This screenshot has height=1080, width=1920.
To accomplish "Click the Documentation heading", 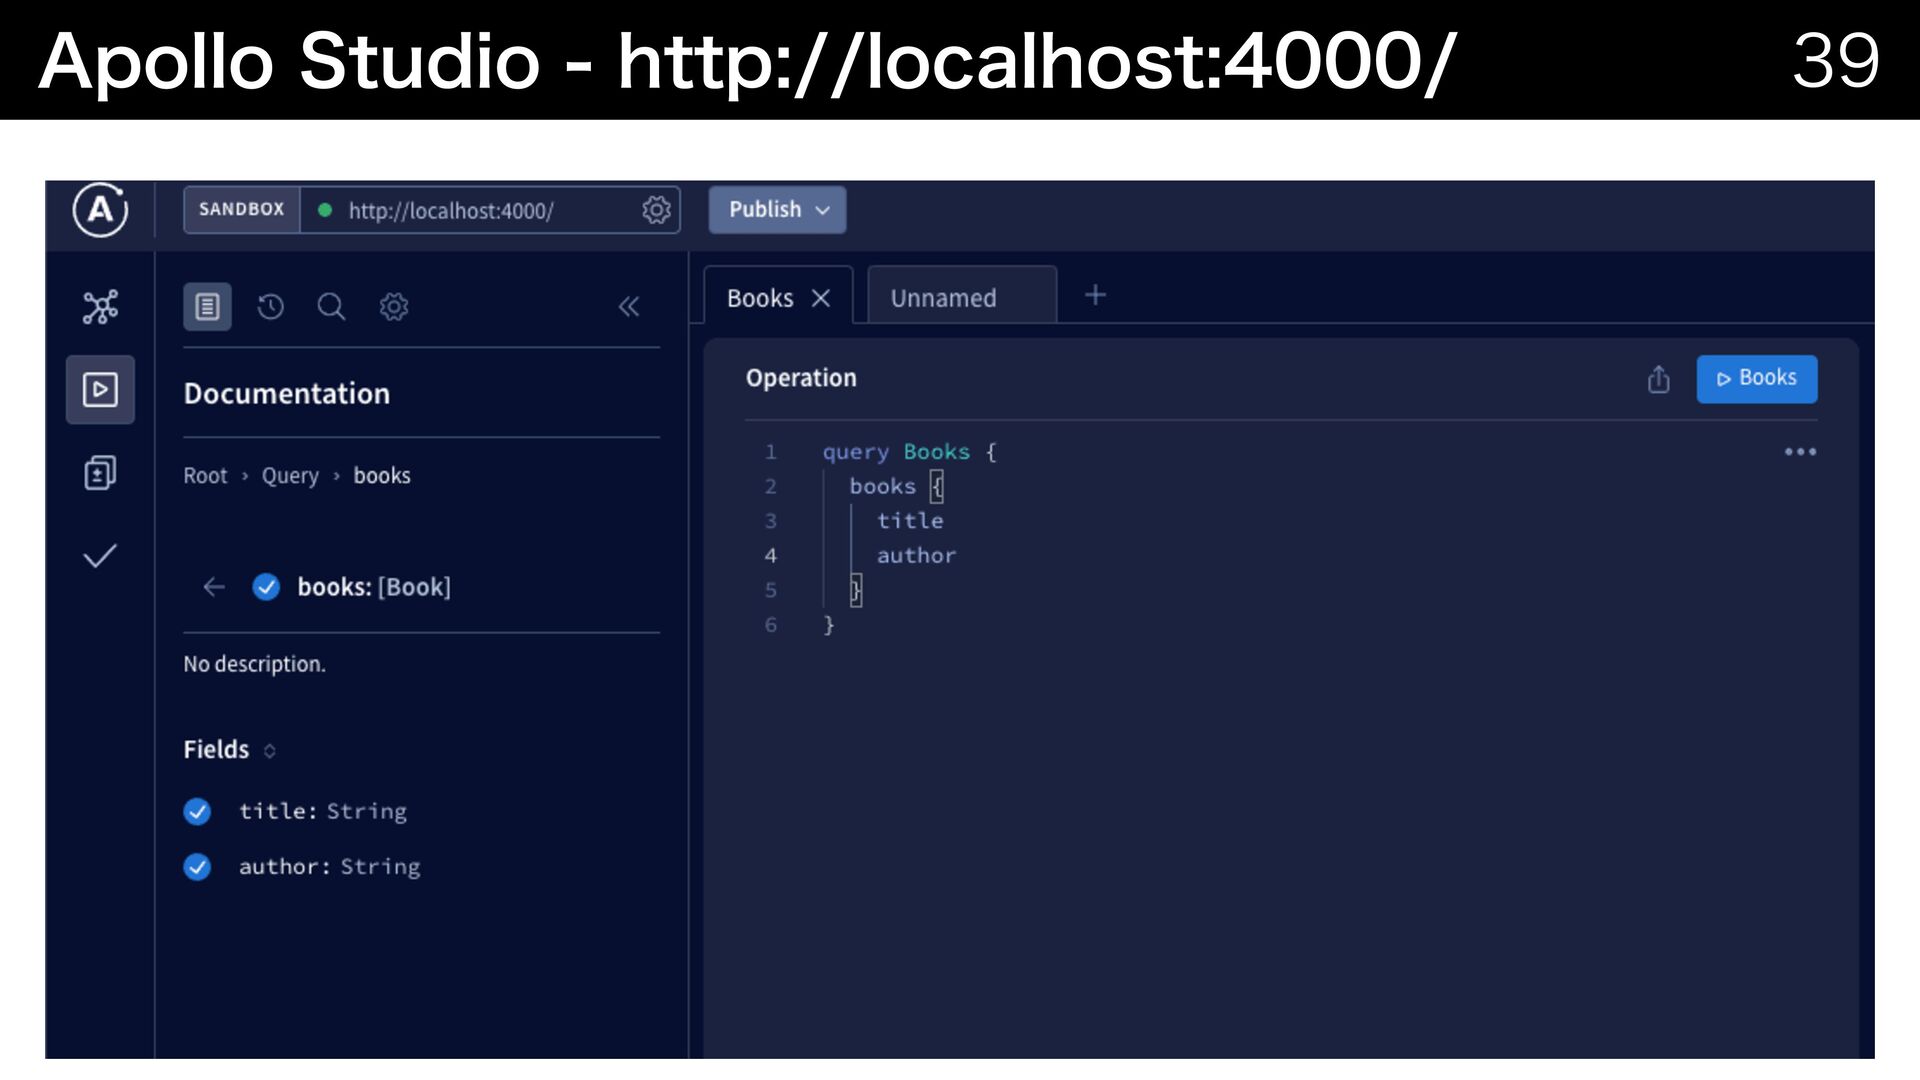I will click(287, 394).
